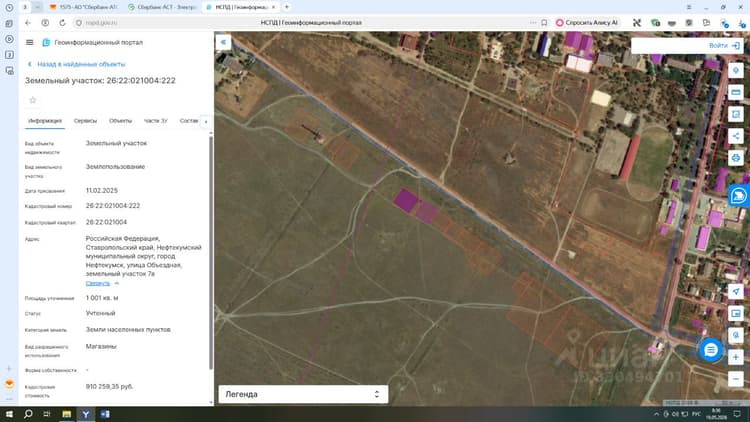Click the Windows taskbar search icon
The image size is (750, 422).
28,414
